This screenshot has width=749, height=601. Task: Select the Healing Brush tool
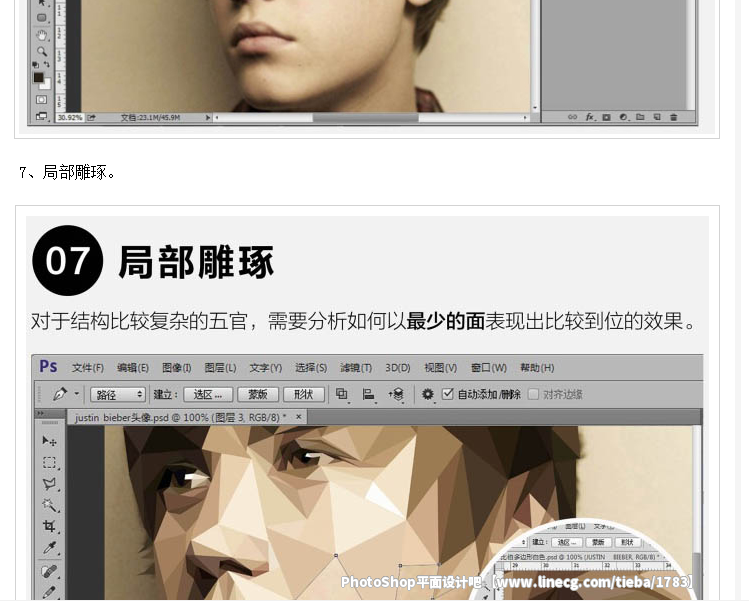[49, 570]
